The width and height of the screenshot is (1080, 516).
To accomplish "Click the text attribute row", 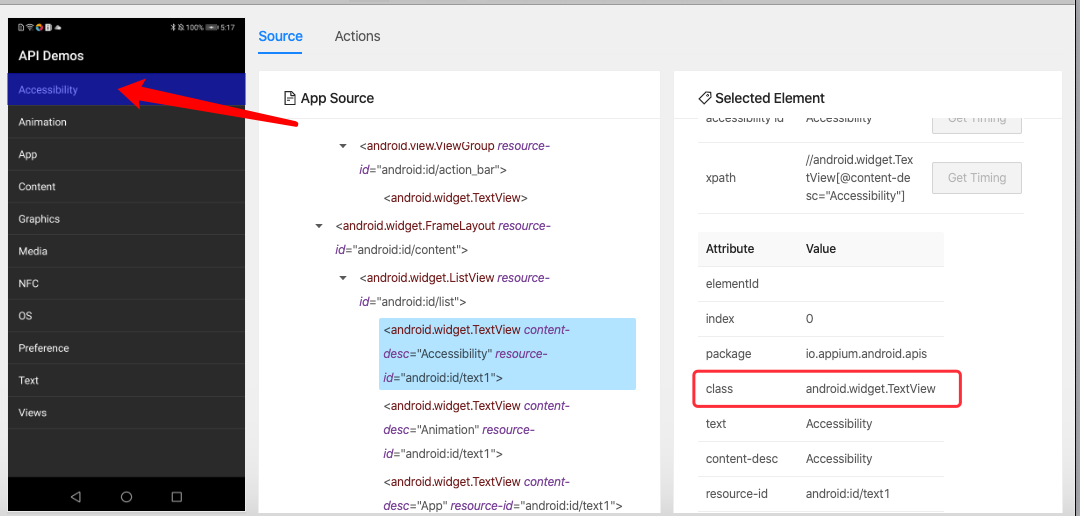I will (821, 424).
